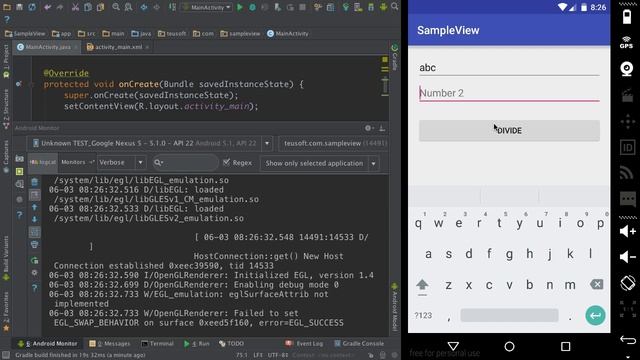Screen dimensions: 640x360
Task: Open the Show only selected application dropdown
Action: click(x=320, y=163)
